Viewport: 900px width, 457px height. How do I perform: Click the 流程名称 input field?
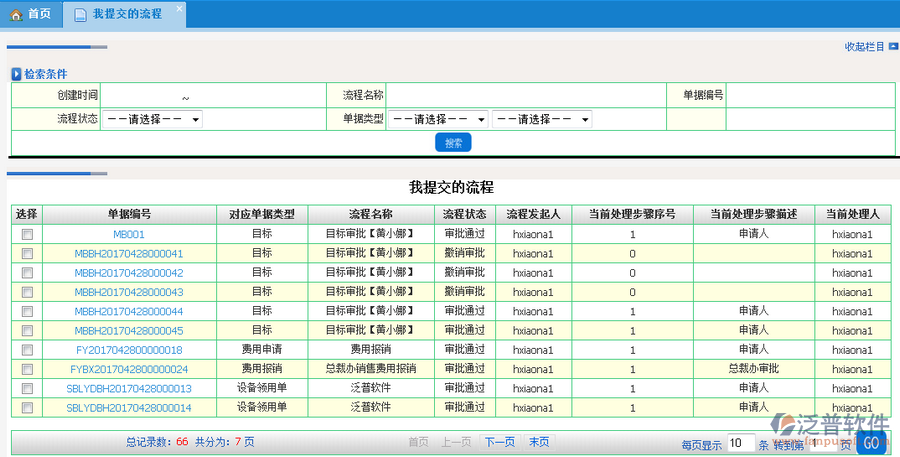(527, 95)
